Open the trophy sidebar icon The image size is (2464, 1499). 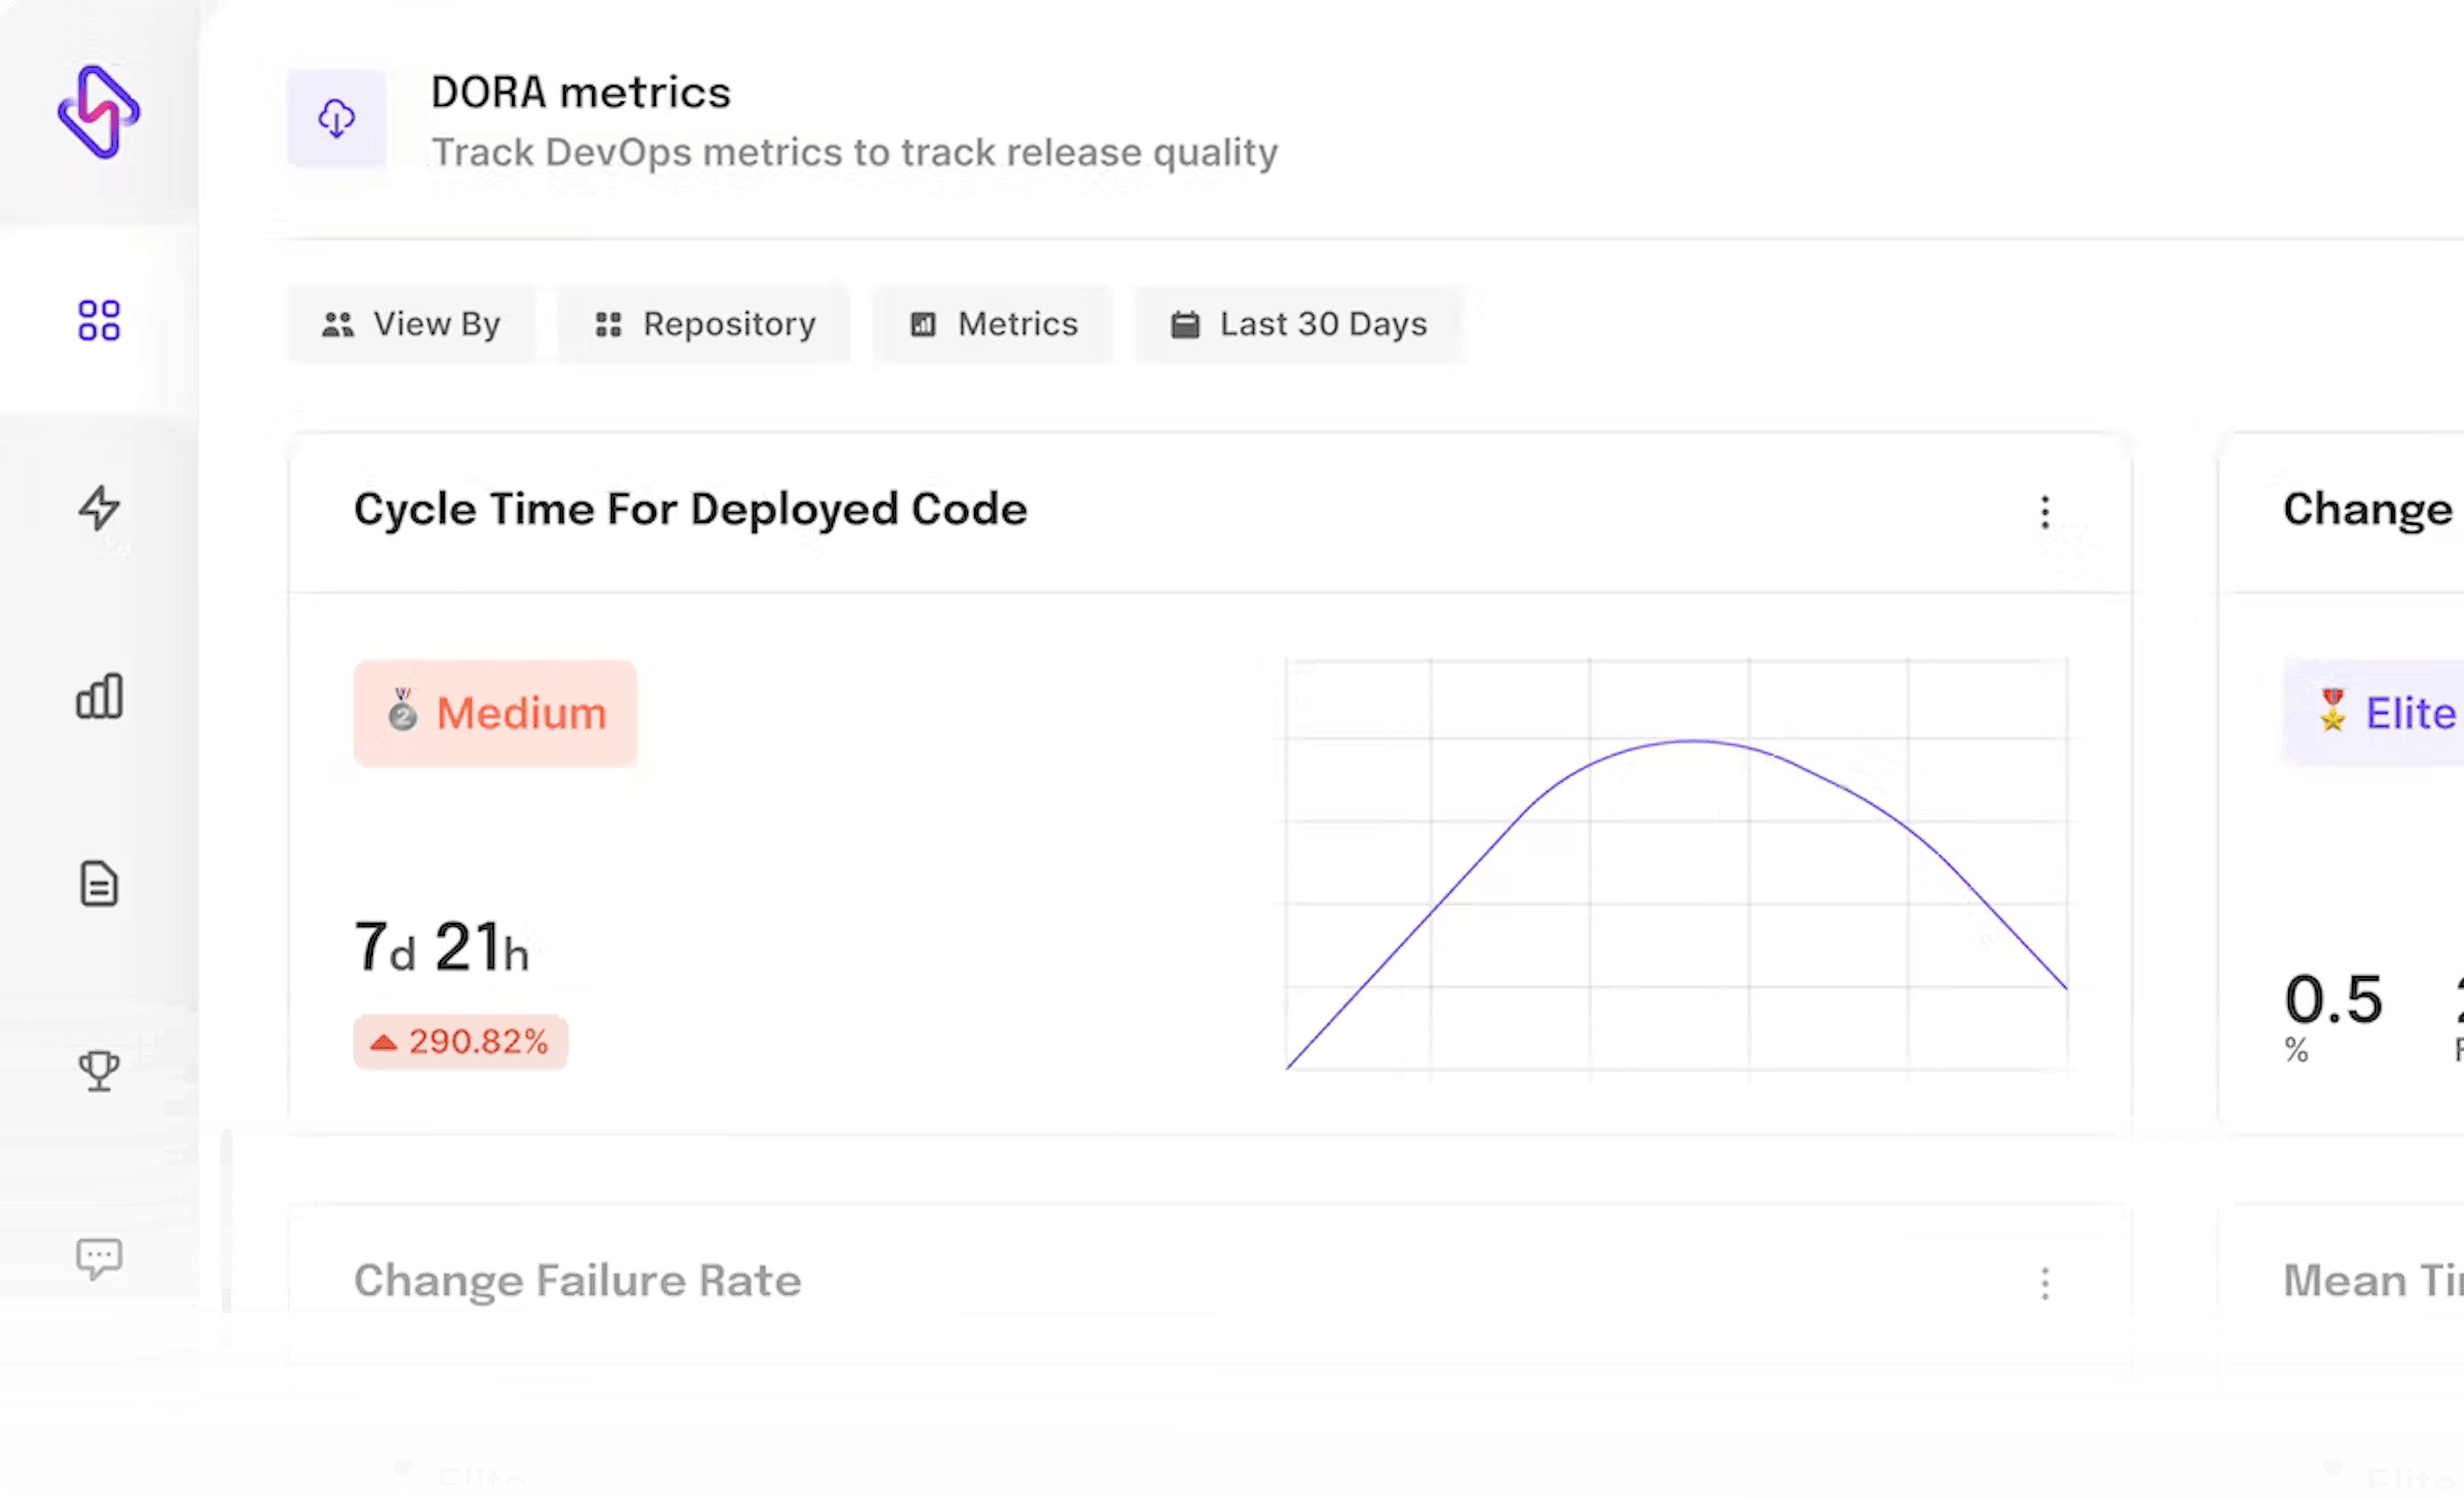[99, 1071]
